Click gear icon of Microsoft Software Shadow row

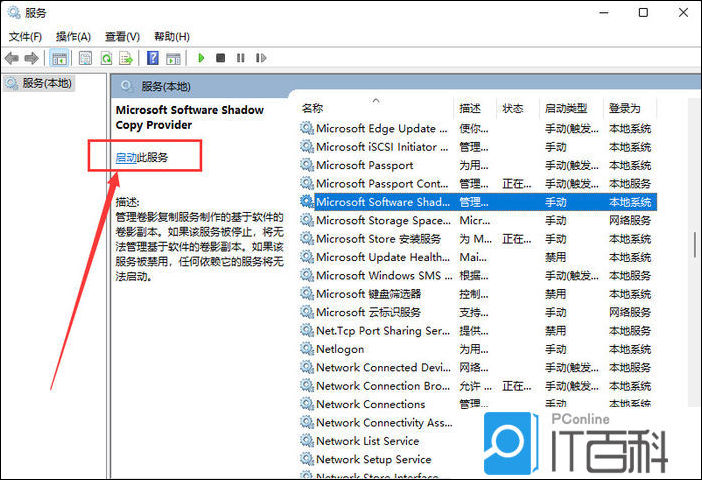point(307,202)
